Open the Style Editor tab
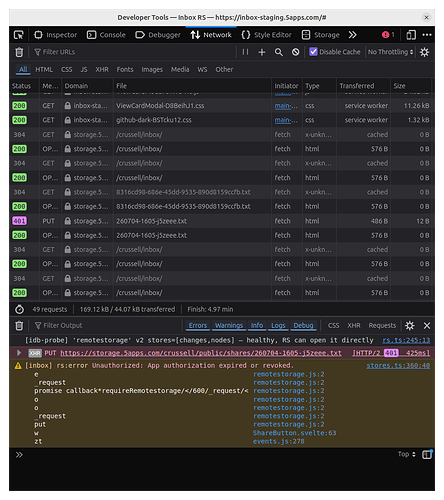This screenshot has height=500, width=444. coord(266,35)
